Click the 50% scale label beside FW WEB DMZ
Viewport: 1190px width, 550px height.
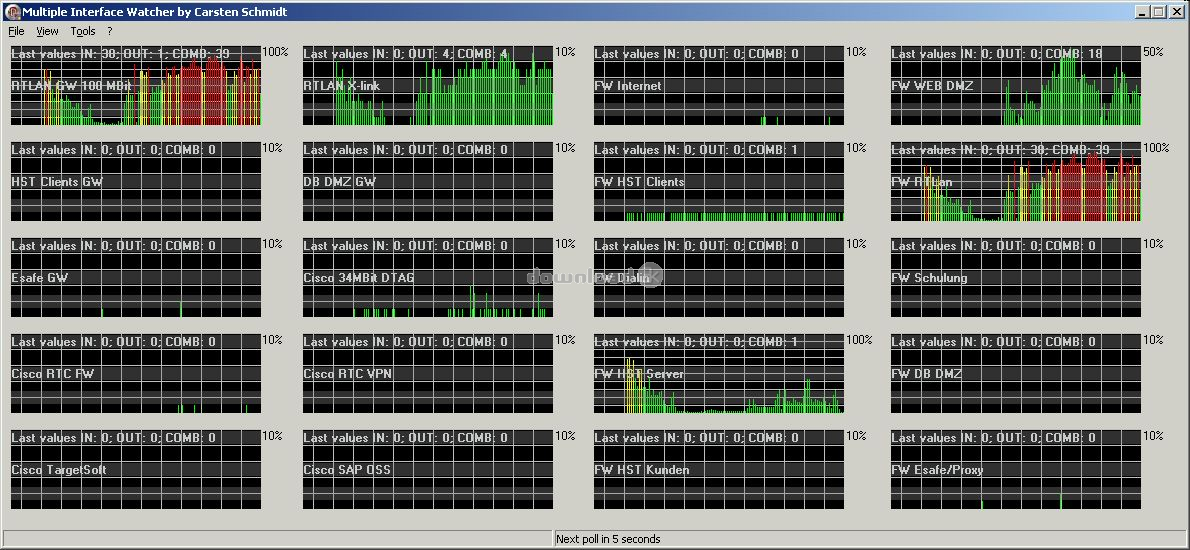(x=1153, y=52)
